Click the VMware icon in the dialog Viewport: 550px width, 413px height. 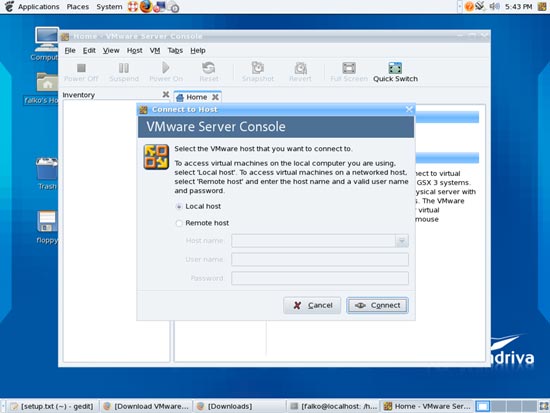156,157
